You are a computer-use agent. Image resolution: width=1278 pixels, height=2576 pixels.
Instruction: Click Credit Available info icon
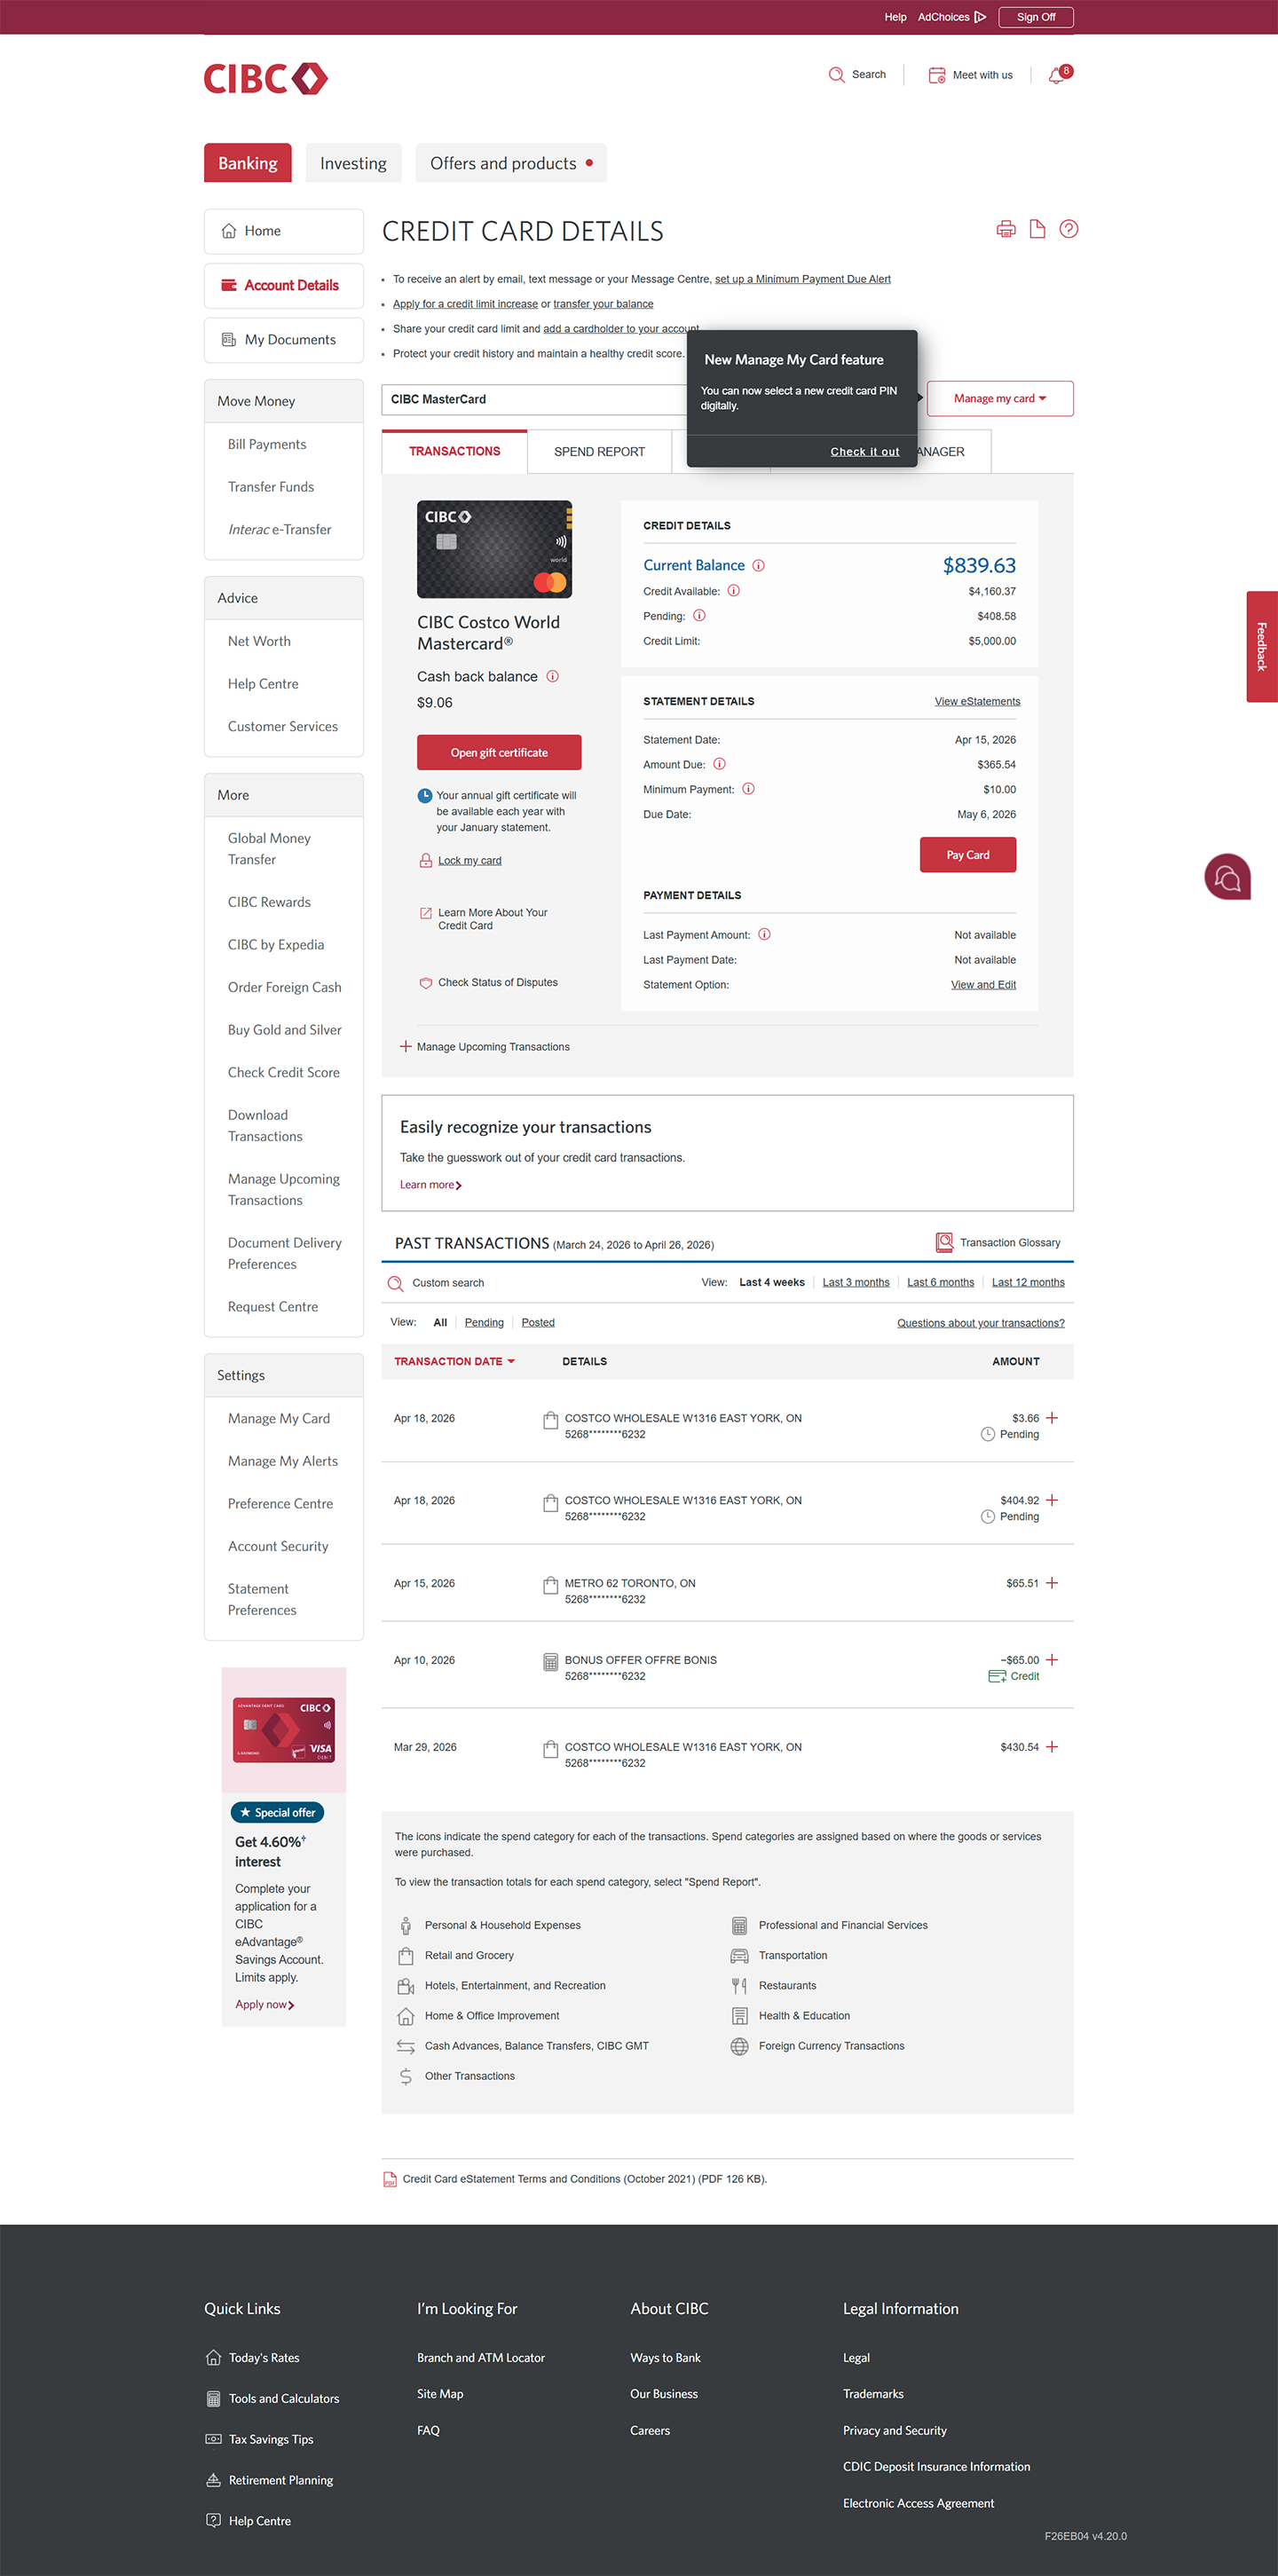coord(734,591)
